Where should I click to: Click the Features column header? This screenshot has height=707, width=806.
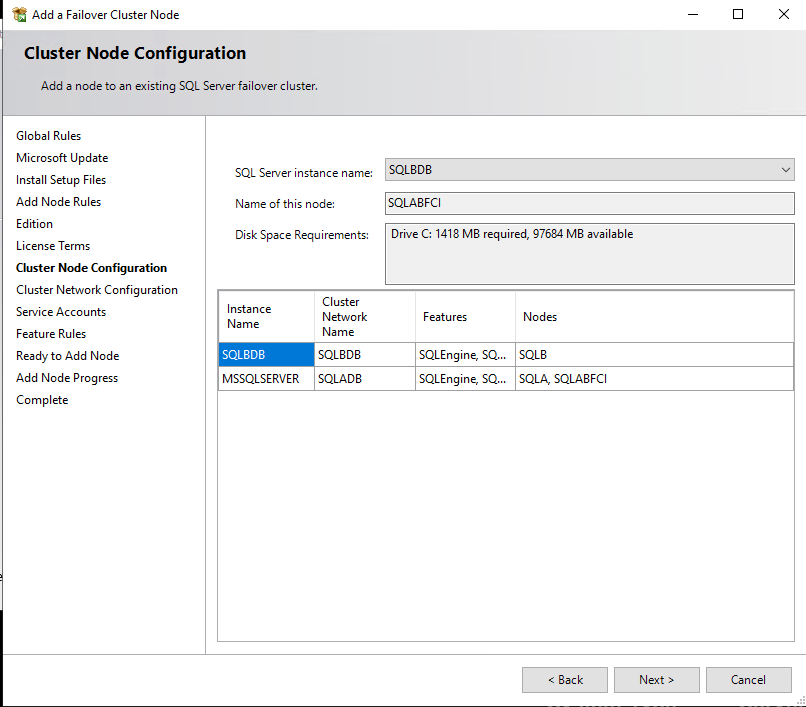pyautogui.click(x=465, y=316)
